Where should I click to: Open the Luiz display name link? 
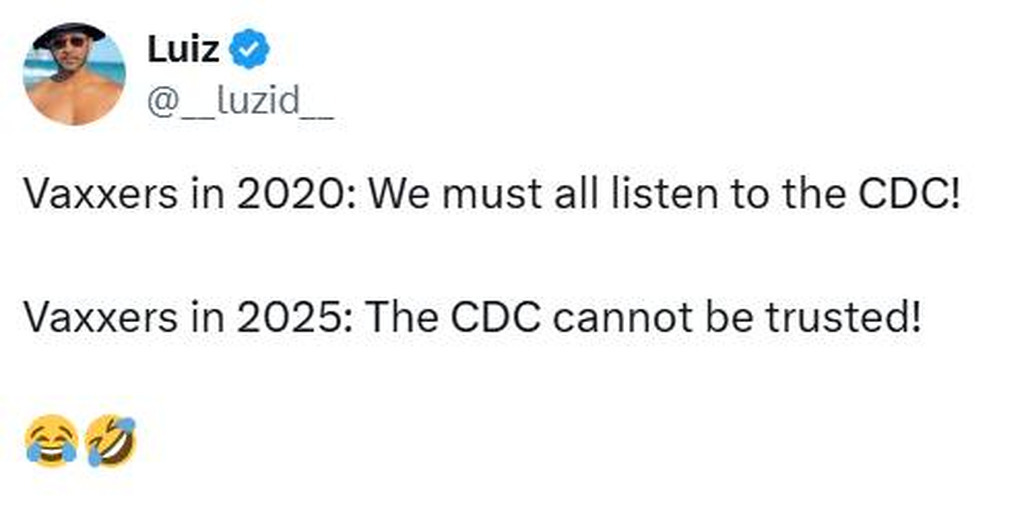183,48
